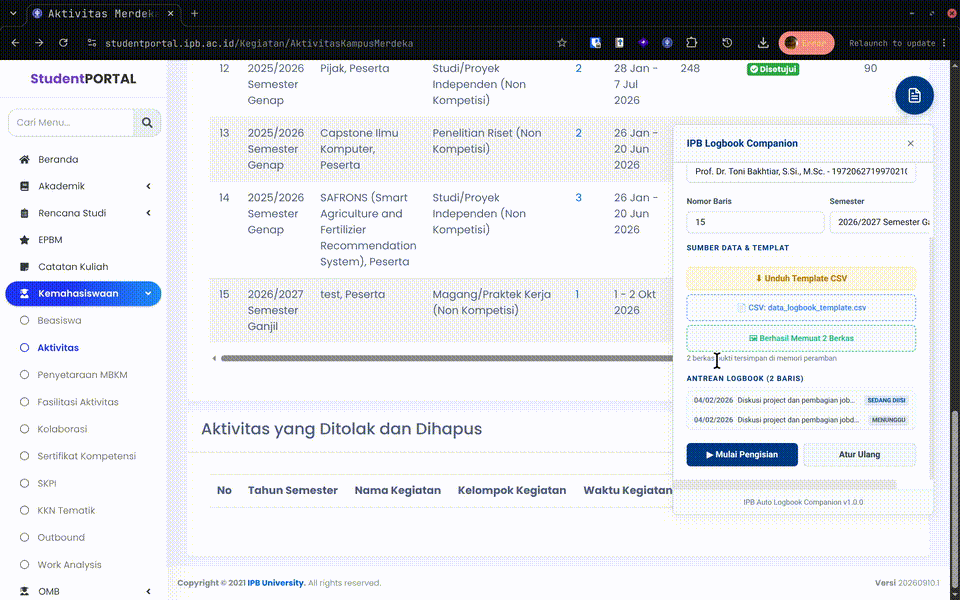Open link 2 in Capstone Ilmu Komputer row

[x=578, y=133]
